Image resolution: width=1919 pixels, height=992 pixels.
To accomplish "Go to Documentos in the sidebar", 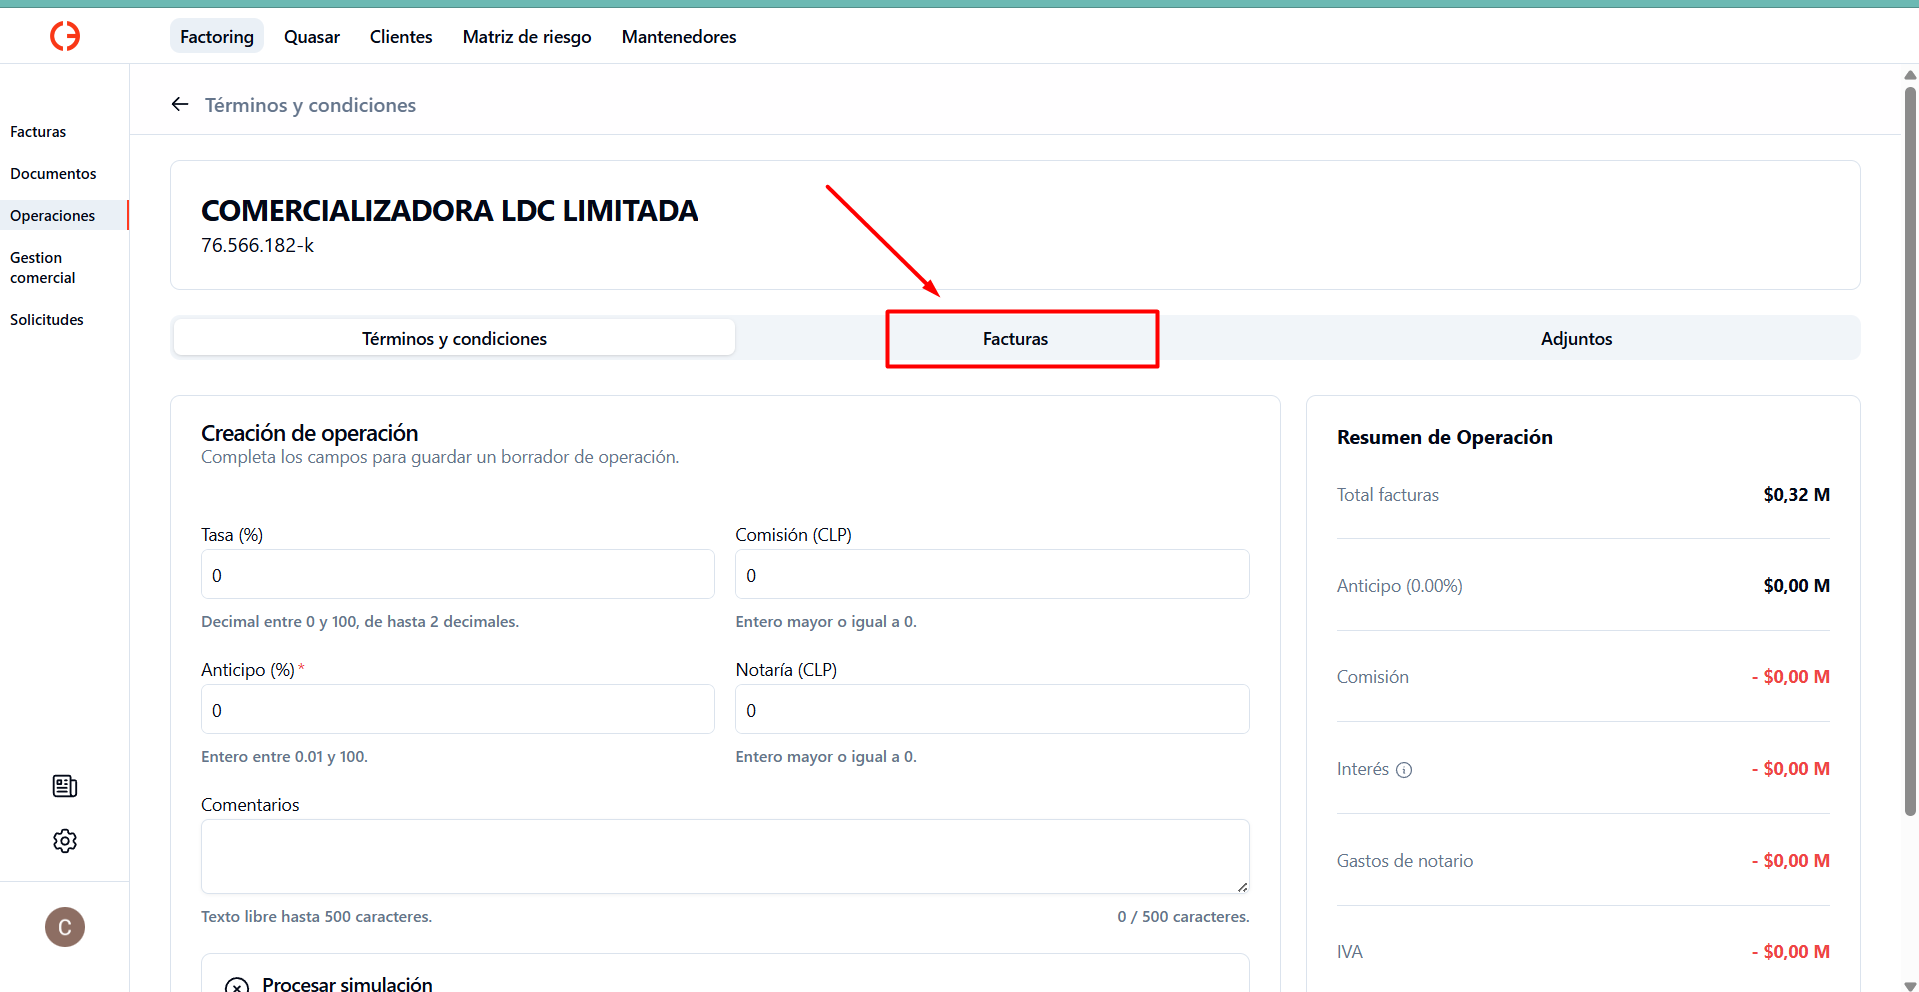I will [53, 174].
